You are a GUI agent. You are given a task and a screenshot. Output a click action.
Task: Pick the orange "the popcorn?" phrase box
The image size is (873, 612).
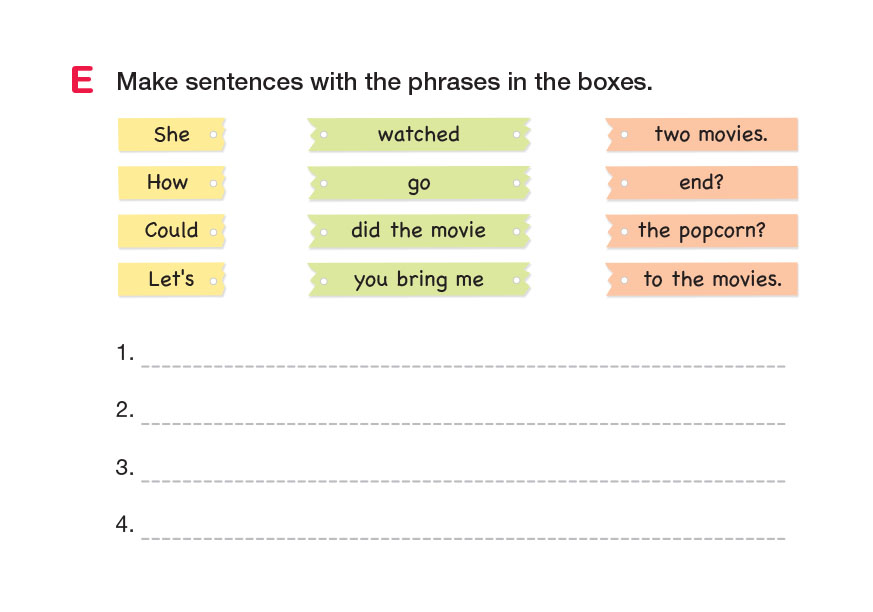pos(701,231)
